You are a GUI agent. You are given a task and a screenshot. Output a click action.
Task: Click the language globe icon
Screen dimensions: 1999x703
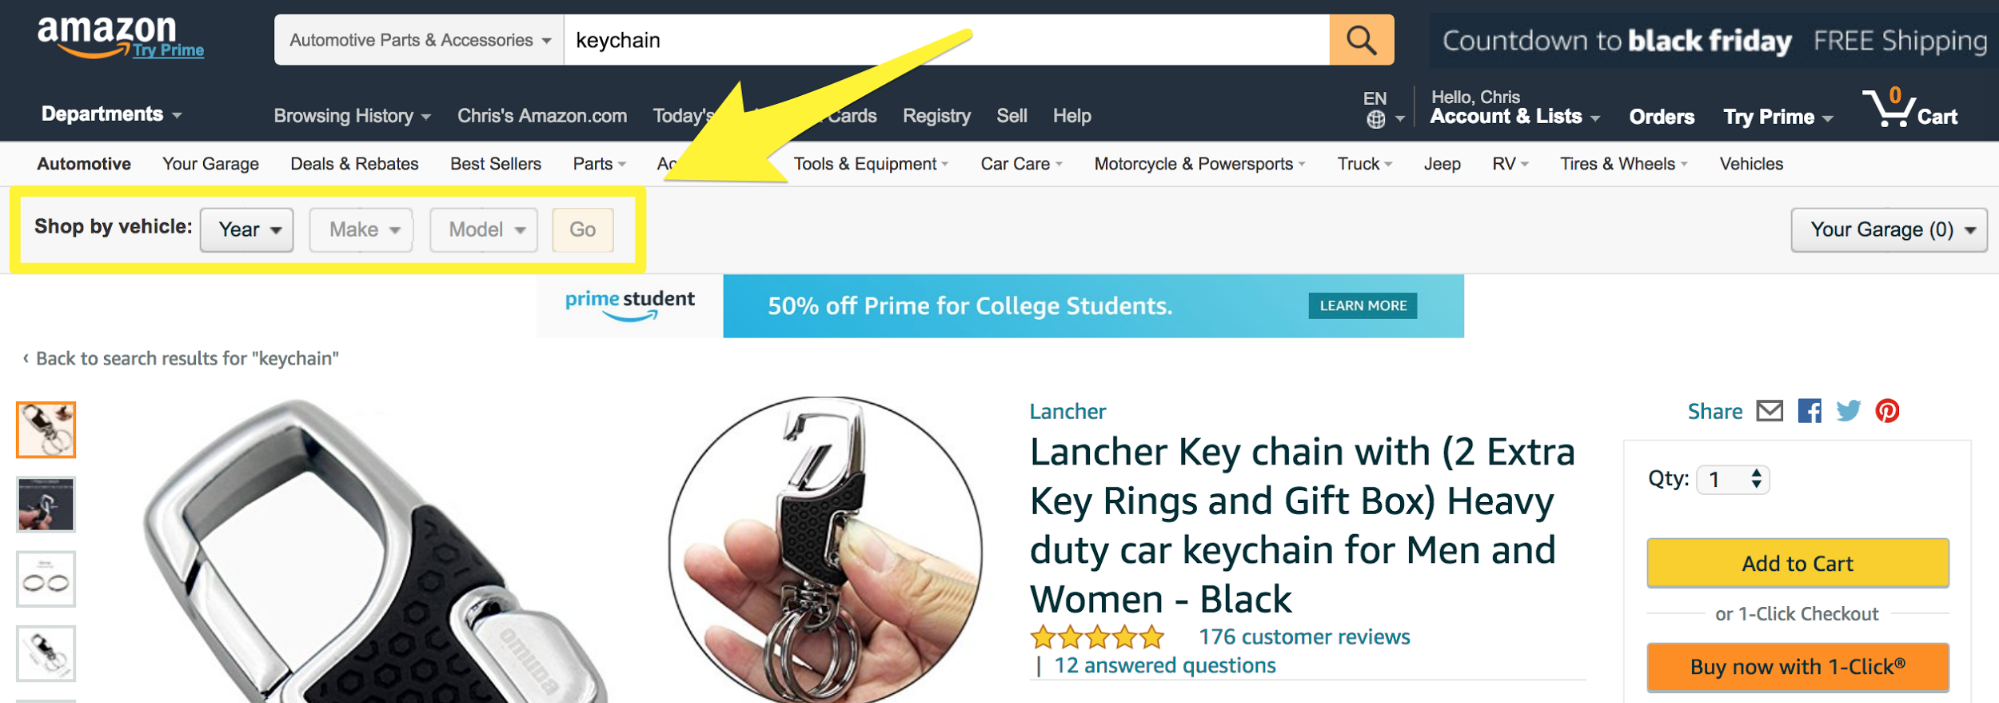(x=1376, y=120)
